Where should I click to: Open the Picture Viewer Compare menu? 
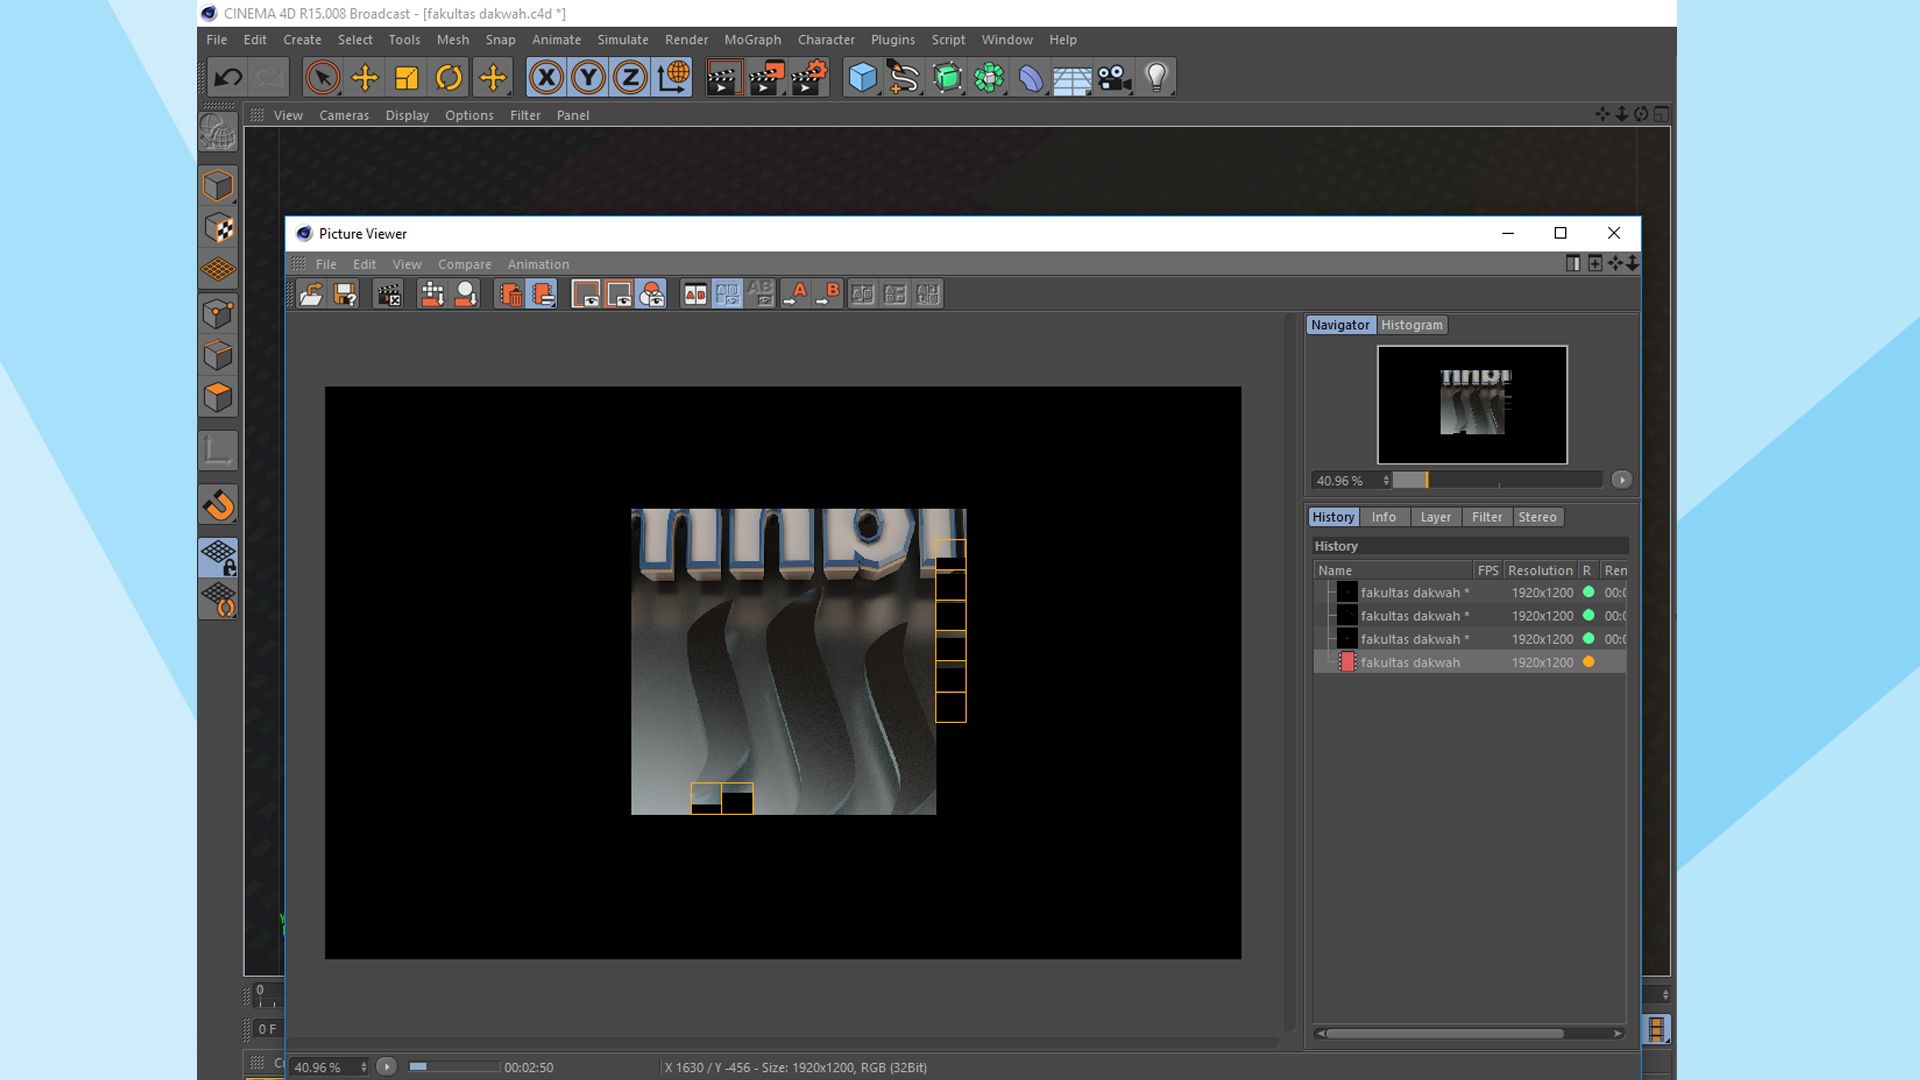pos(464,264)
